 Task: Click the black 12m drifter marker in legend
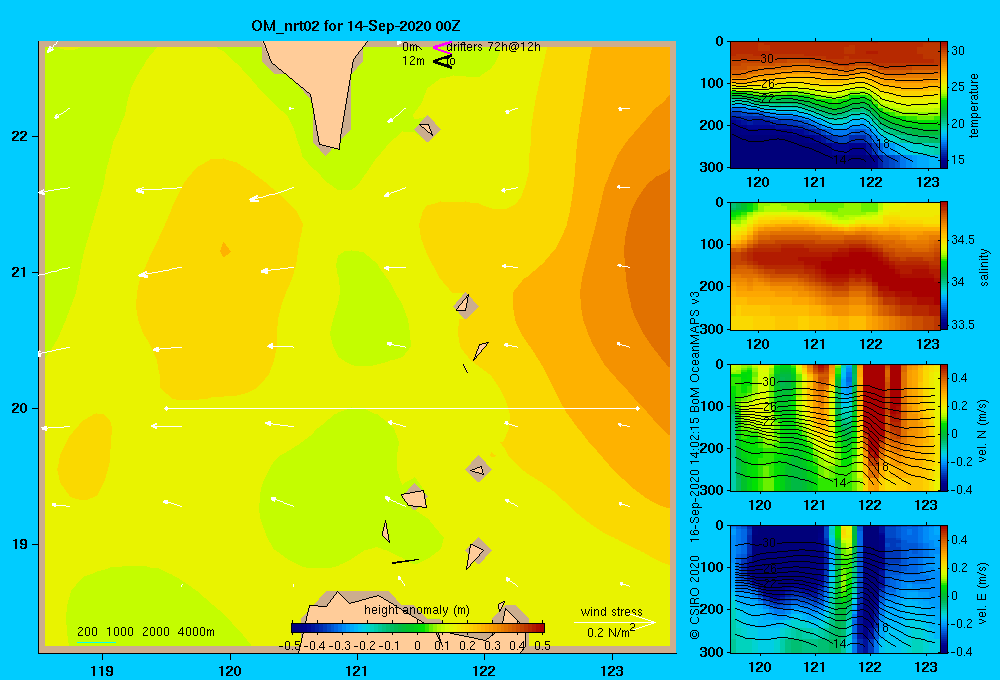[x=442, y=61]
